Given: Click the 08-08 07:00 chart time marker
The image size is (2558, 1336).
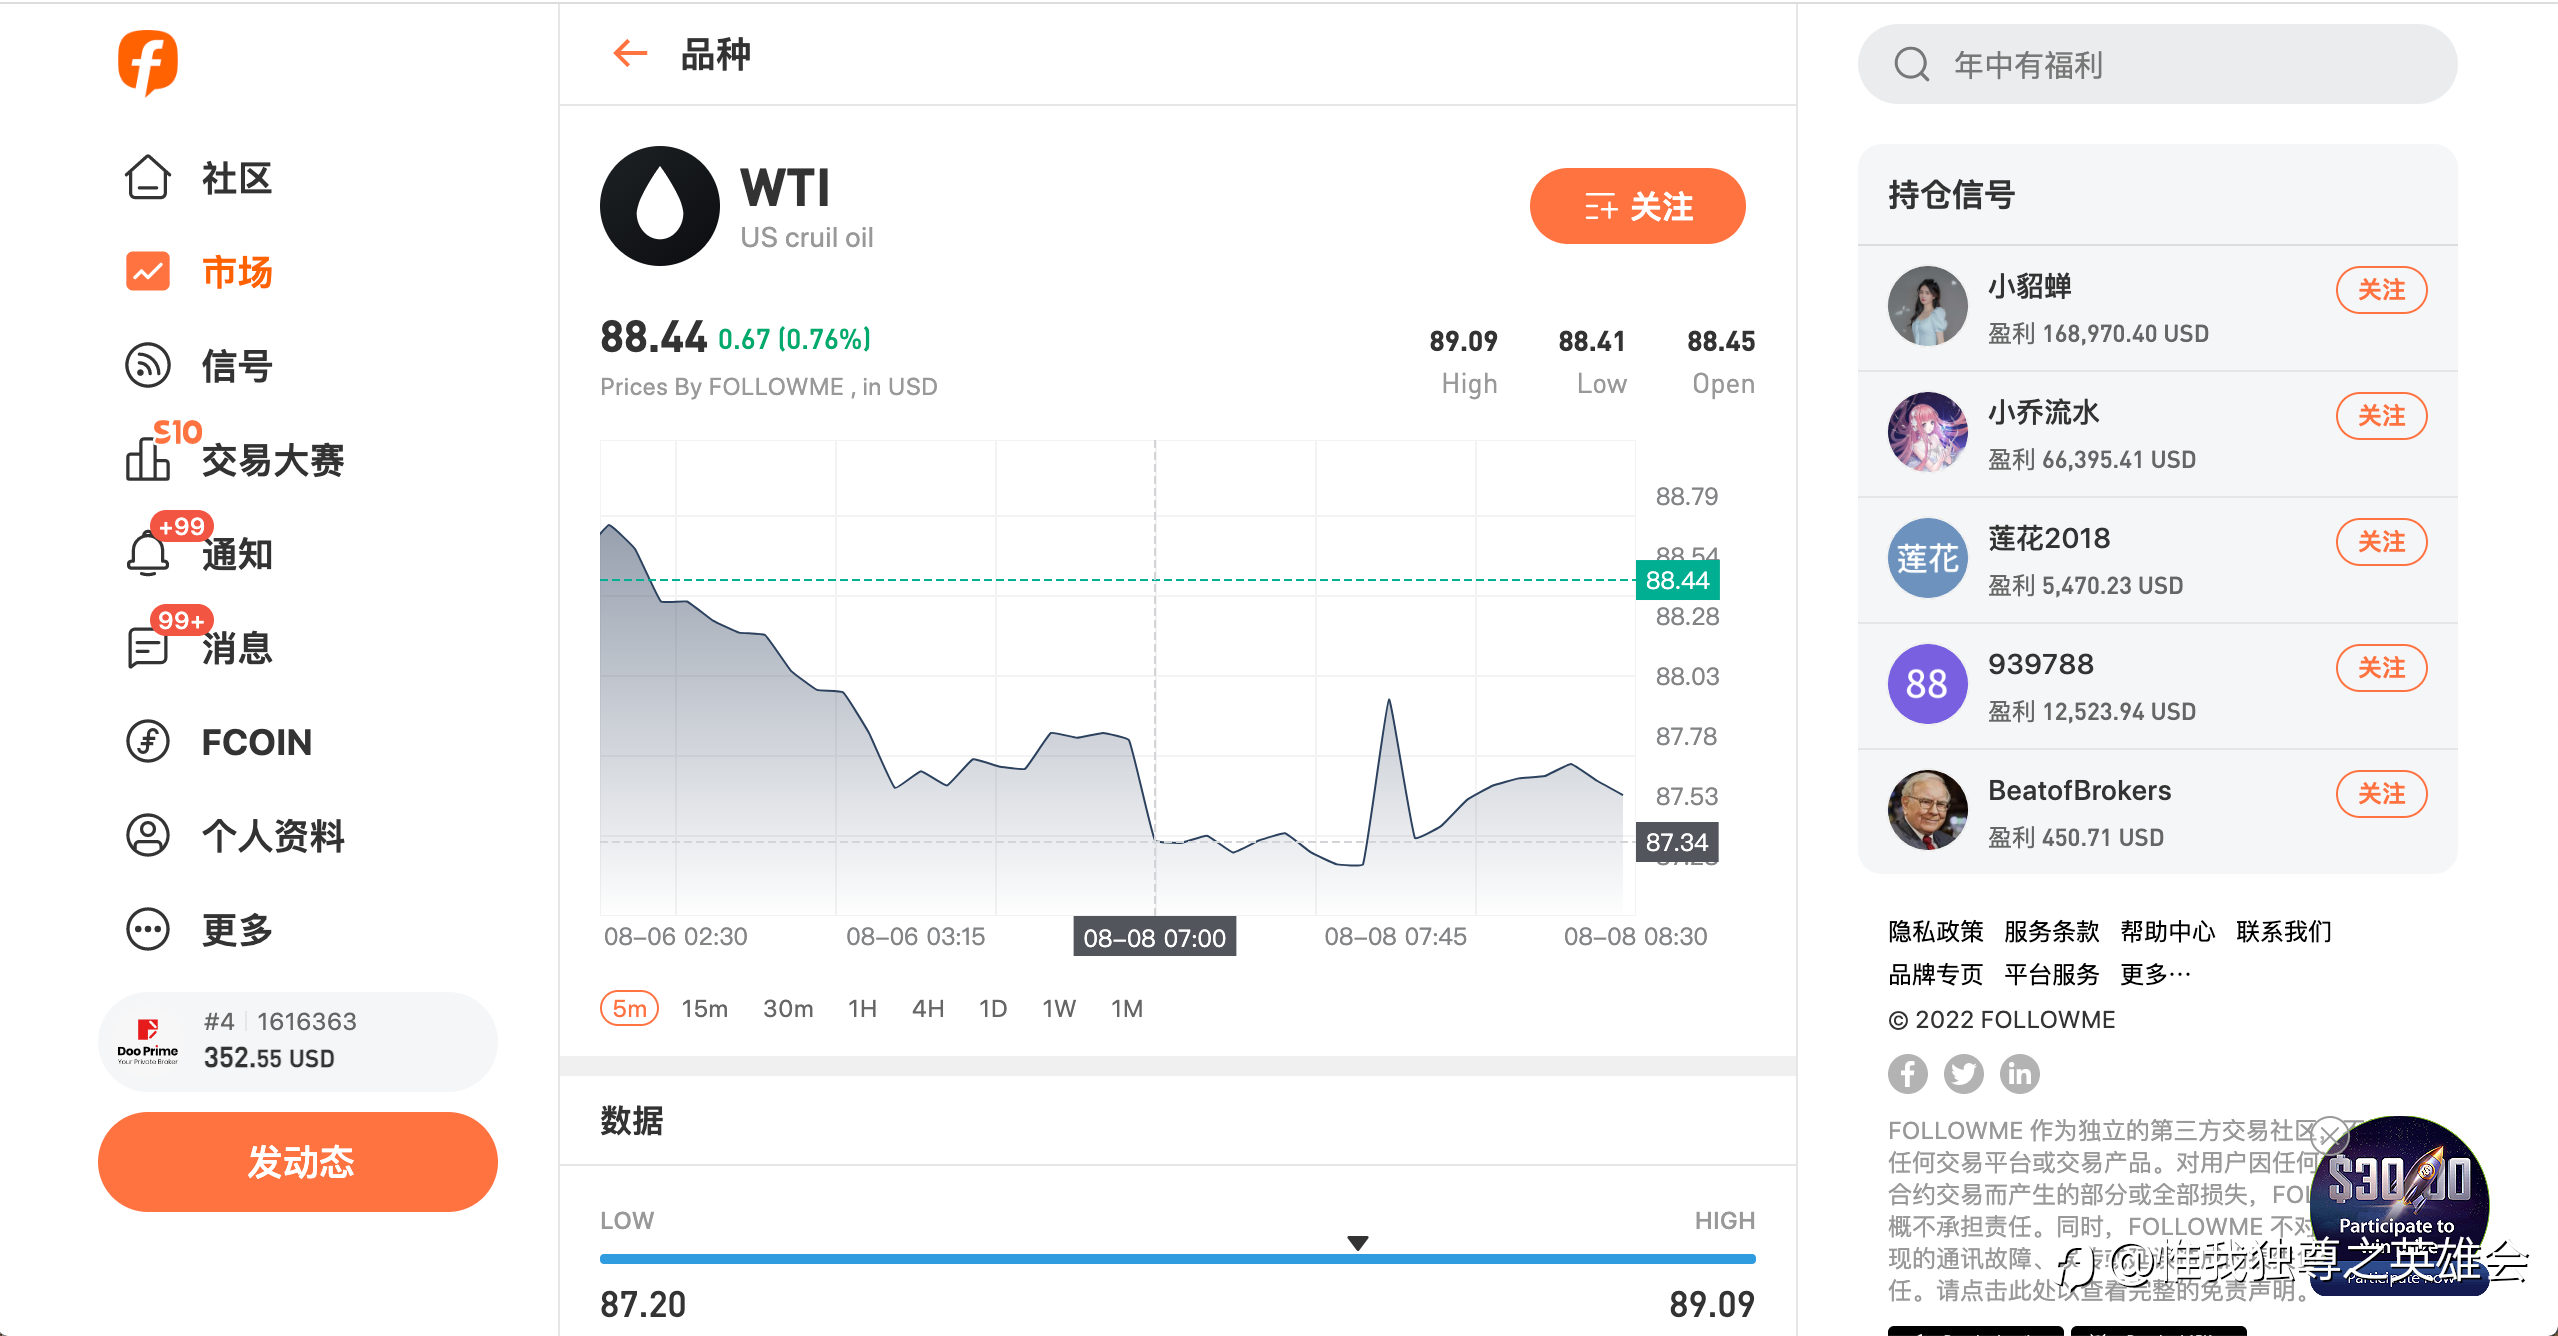Looking at the screenshot, I should [1154, 938].
